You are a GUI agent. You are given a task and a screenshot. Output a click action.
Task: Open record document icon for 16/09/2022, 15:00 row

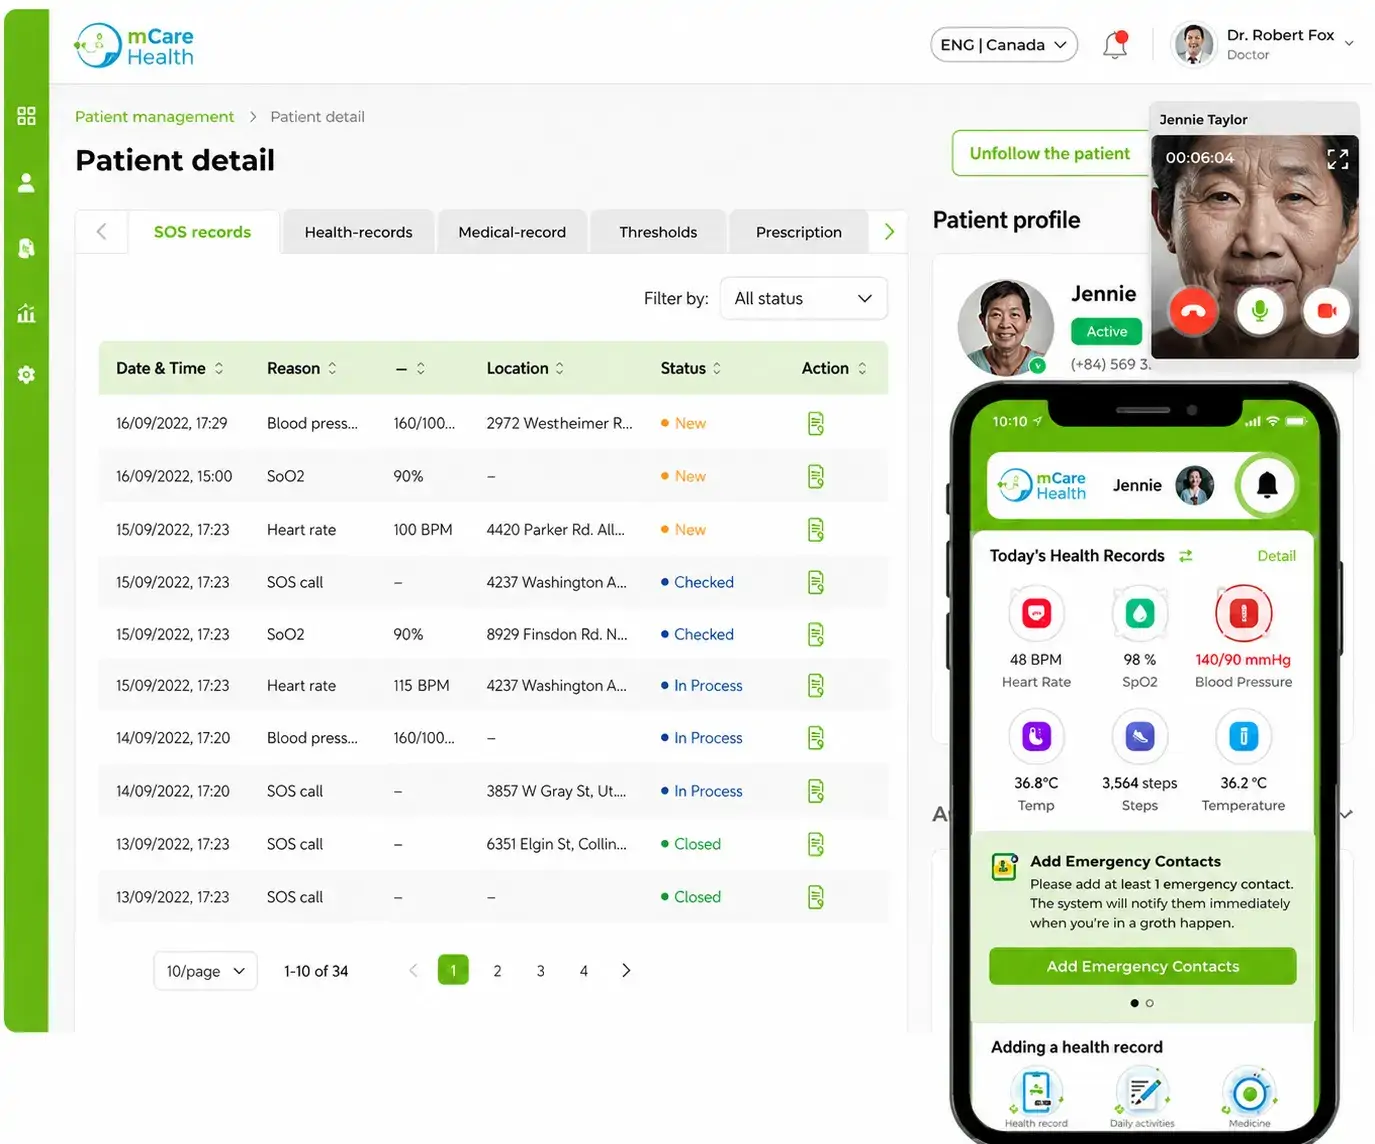point(816,477)
